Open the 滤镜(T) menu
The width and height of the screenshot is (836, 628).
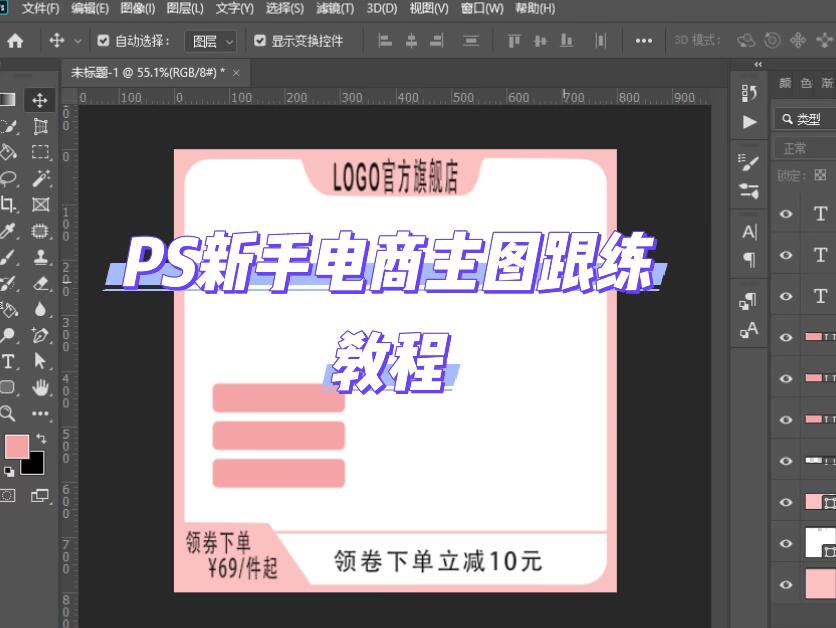pyautogui.click(x=335, y=9)
